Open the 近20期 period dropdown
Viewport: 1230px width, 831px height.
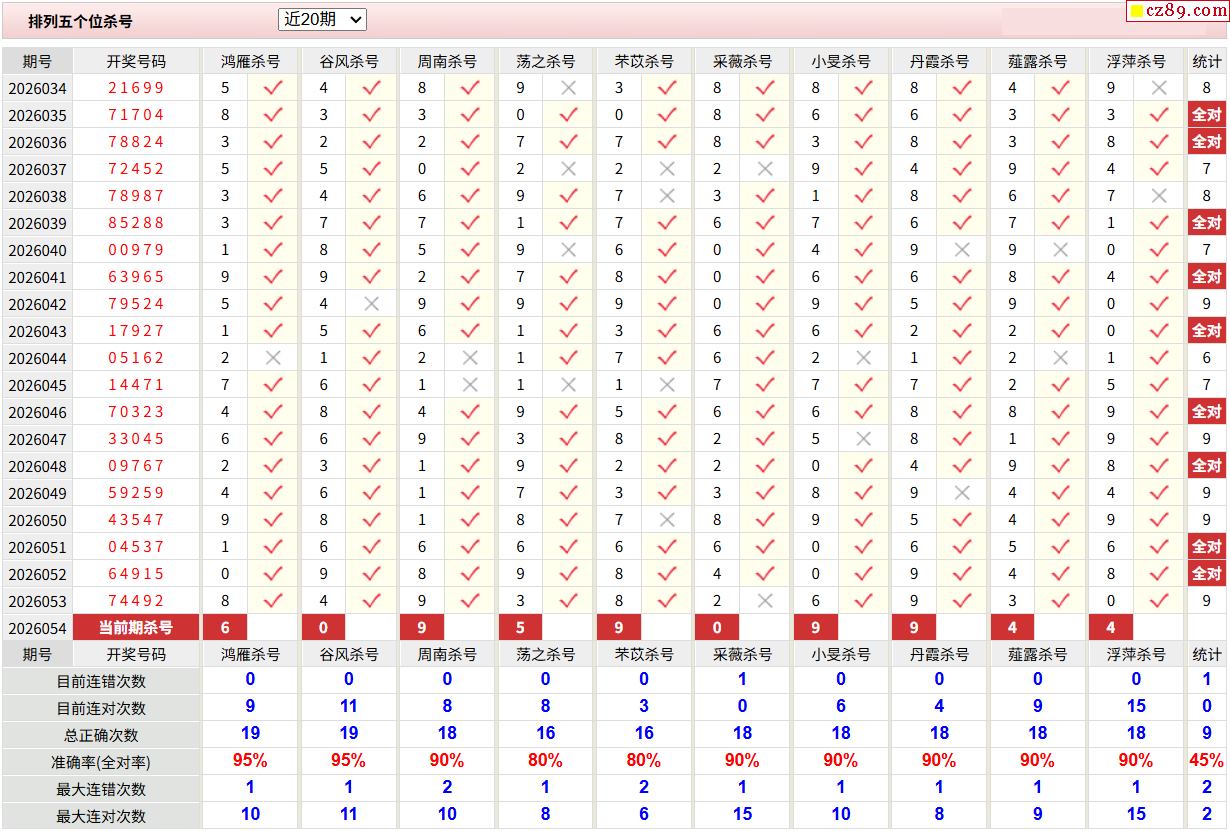322,19
